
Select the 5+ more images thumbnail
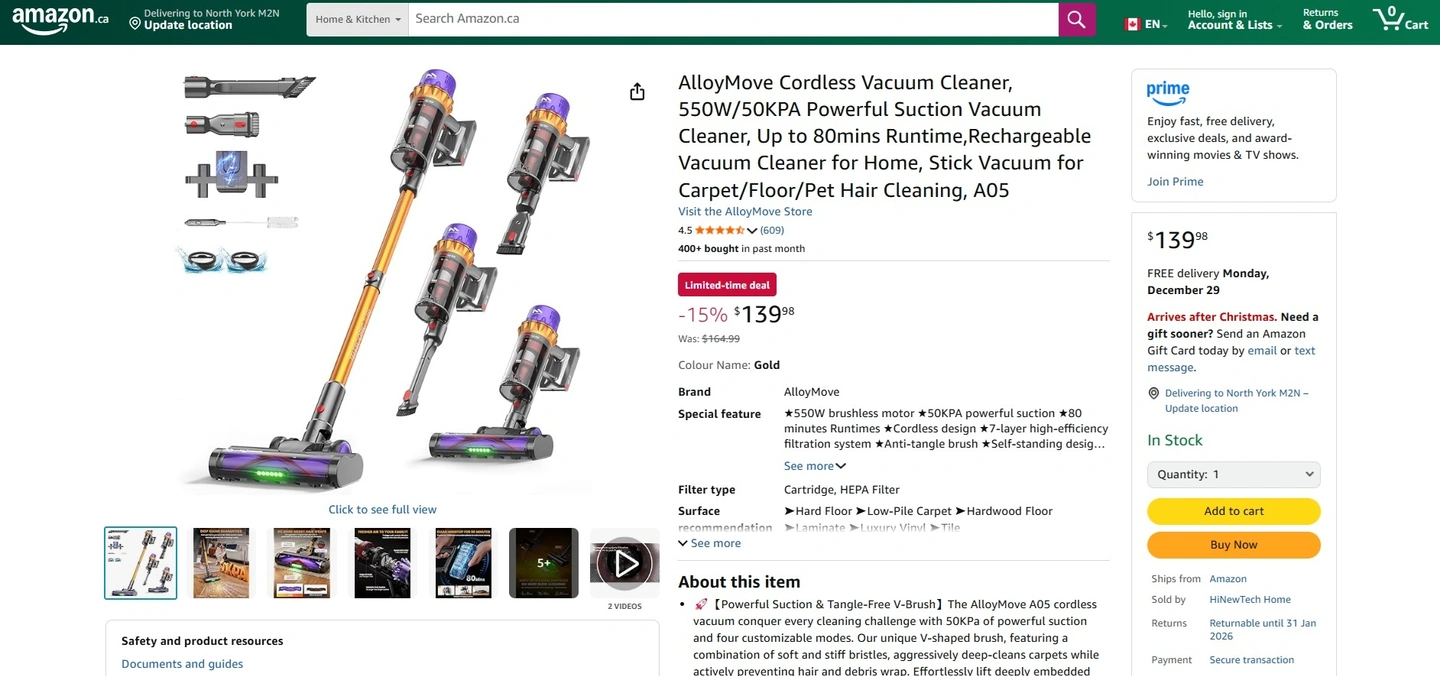[x=543, y=563]
